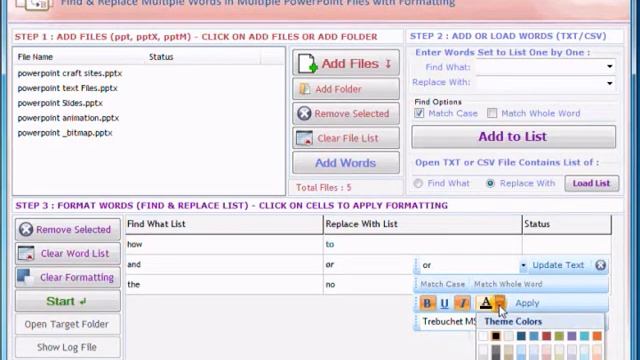
Task: Toggle Bold formatting in the popup toolbar
Action: pos(427,303)
